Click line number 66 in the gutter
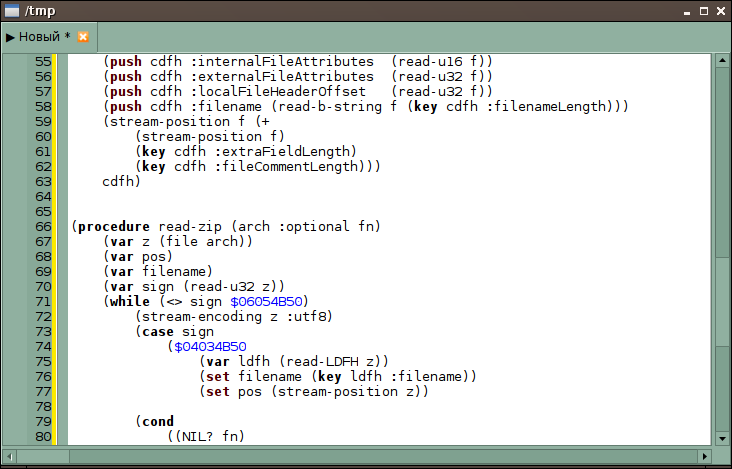This screenshot has width=732, height=469. (x=42, y=226)
